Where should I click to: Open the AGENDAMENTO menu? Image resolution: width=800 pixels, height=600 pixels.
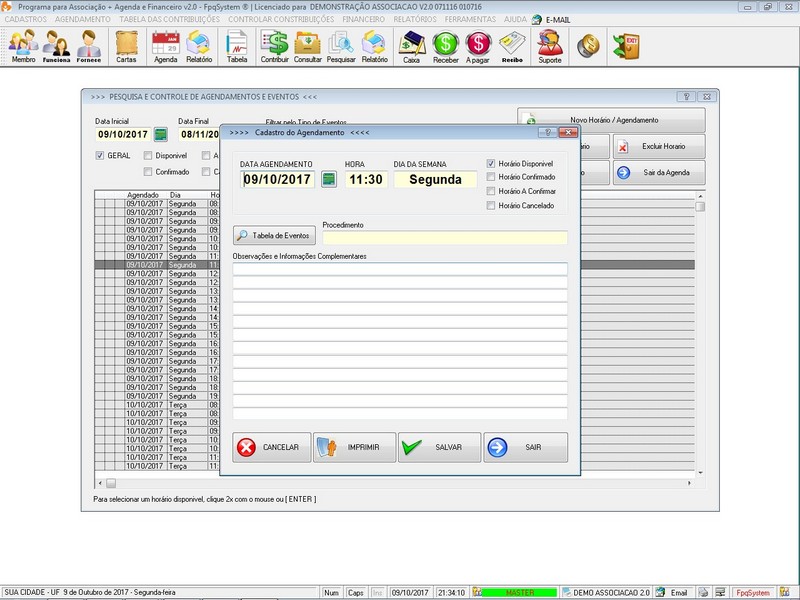tap(83, 19)
